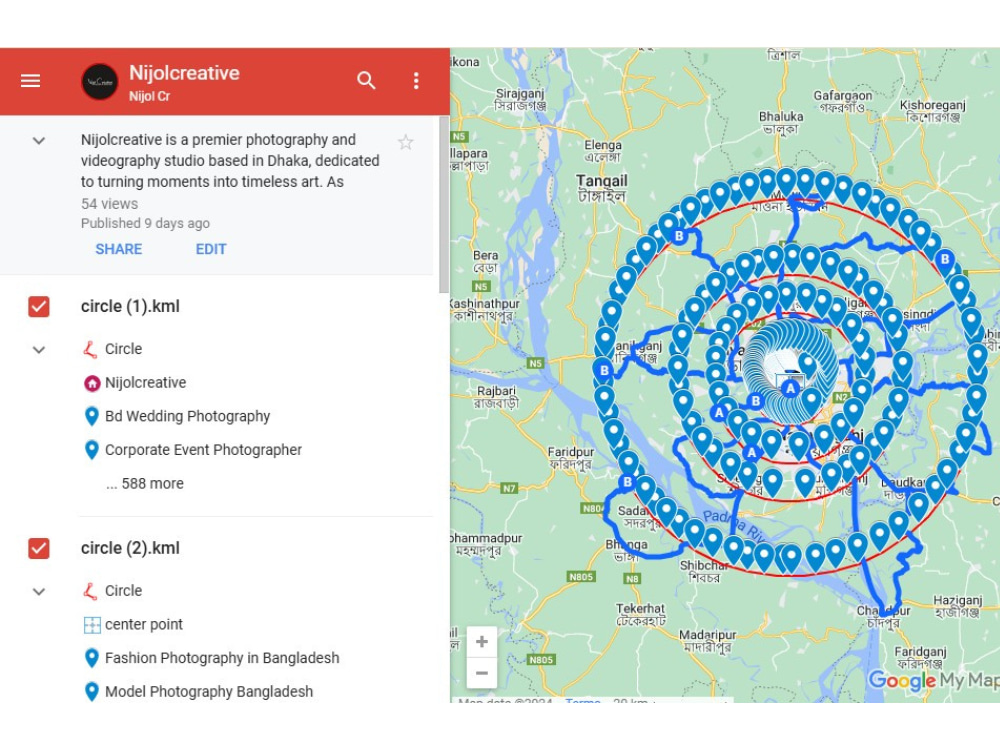Image resolution: width=1000 pixels, height=750 pixels.
Task: Open the search magnifier icon
Action: click(366, 80)
